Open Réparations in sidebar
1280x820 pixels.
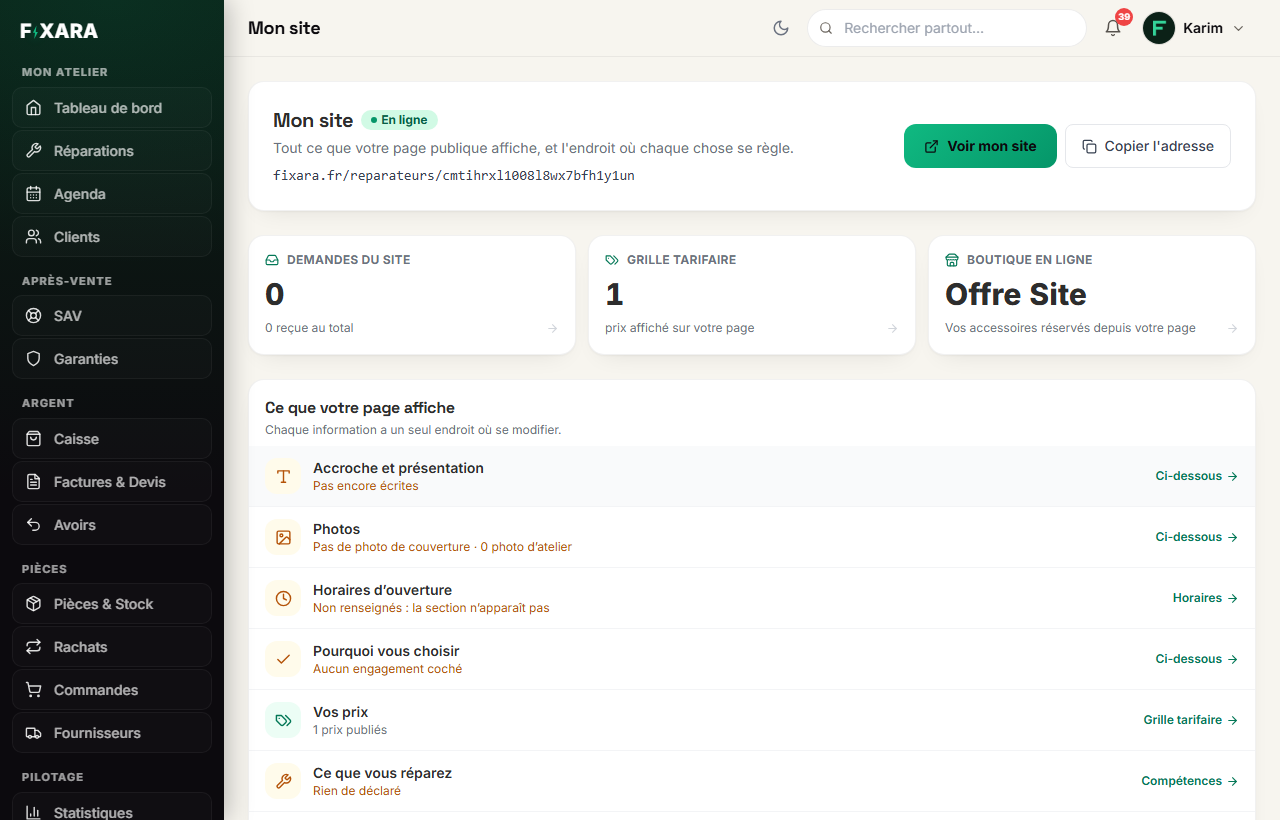pyautogui.click(x=112, y=151)
